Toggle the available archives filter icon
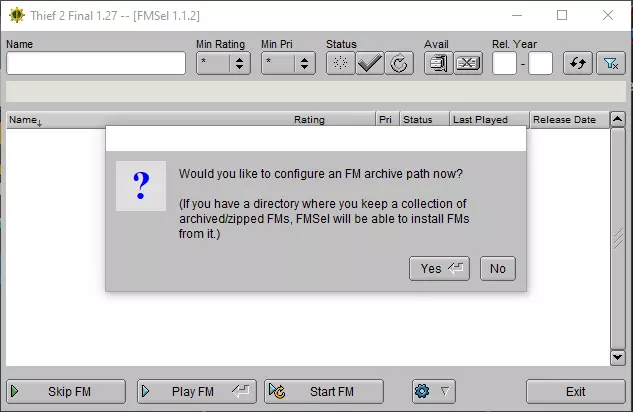The image size is (633, 412). pyautogui.click(x=438, y=63)
